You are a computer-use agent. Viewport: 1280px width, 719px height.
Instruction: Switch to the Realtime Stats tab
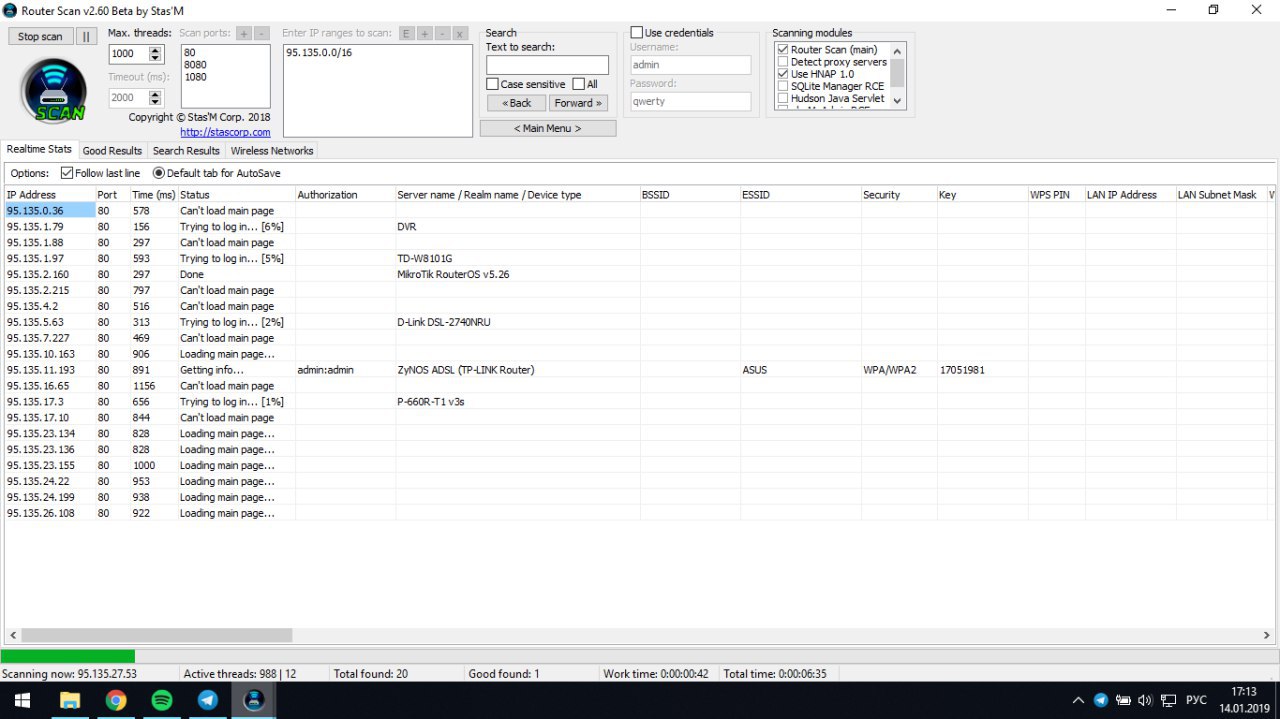[39, 149]
